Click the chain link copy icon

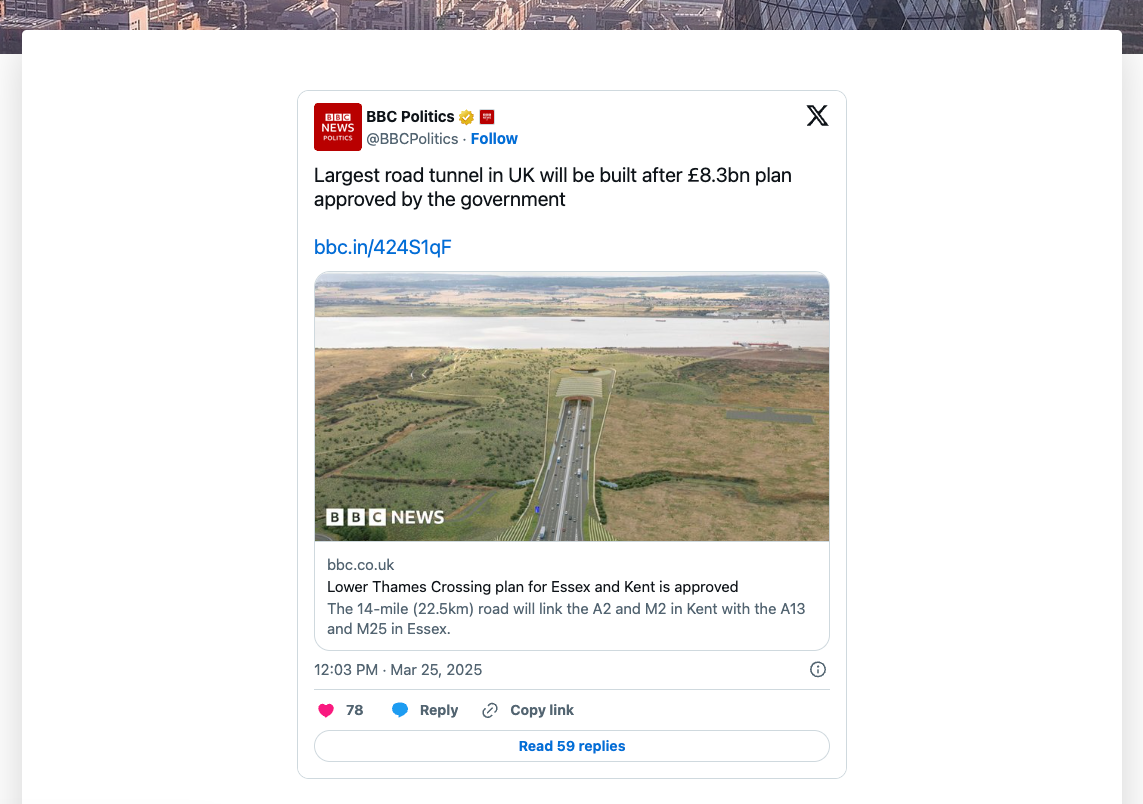(490, 710)
